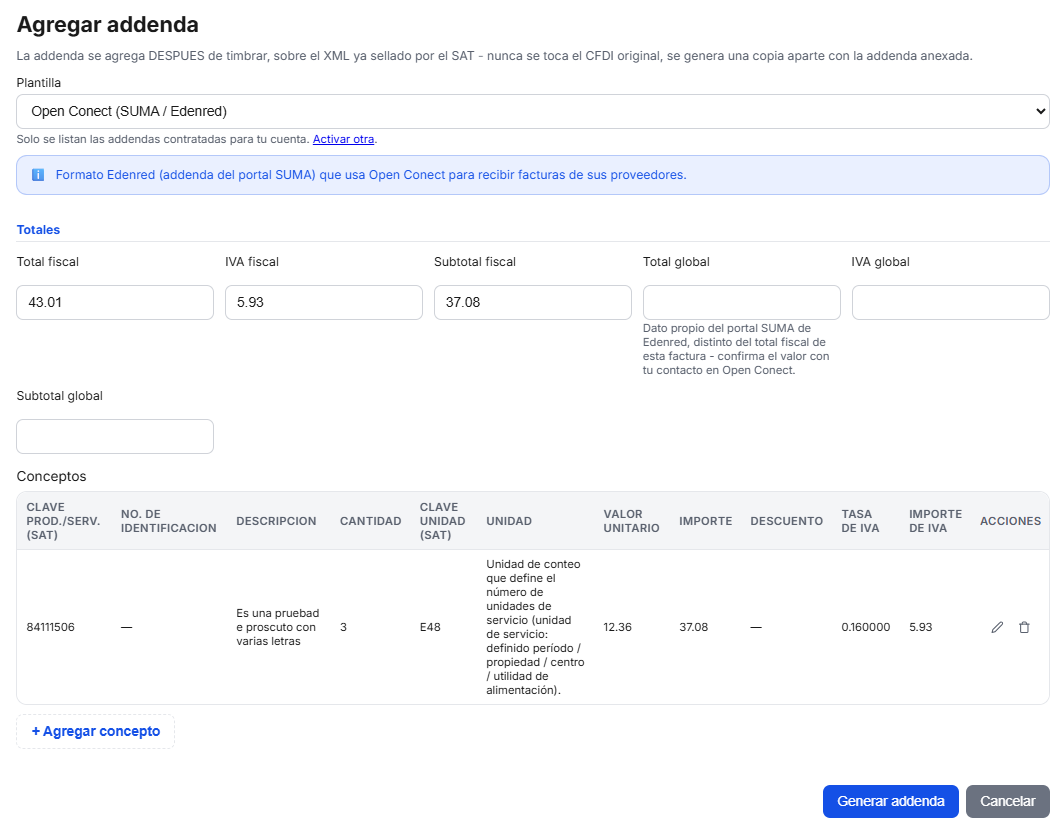The height and width of the screenshot is (836, 1062).
Task: Click the valor unitario '12.36'
Action: click(x=618, y=627)
